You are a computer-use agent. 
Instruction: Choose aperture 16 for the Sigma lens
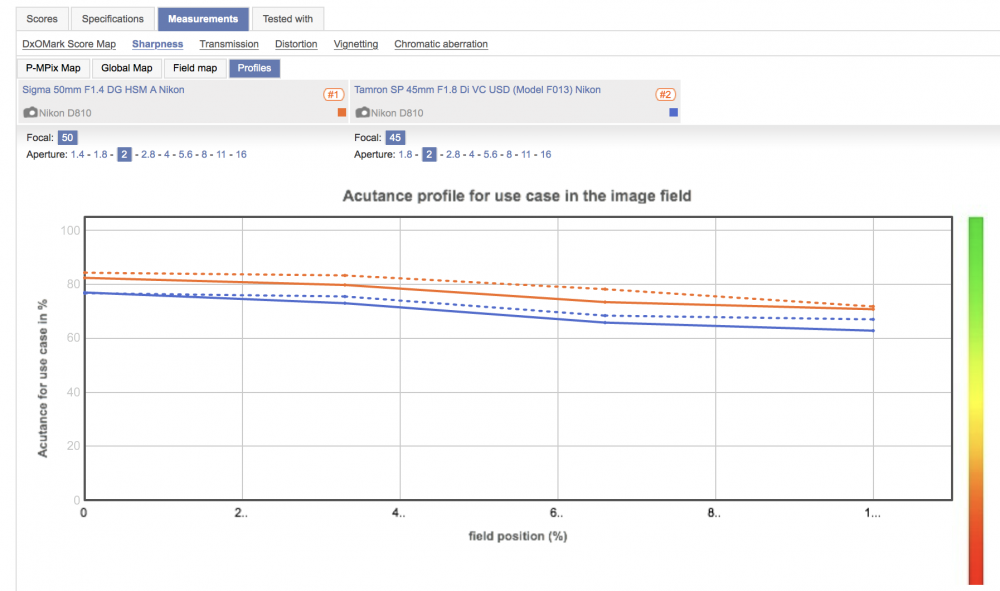click(x=241, y=154)
